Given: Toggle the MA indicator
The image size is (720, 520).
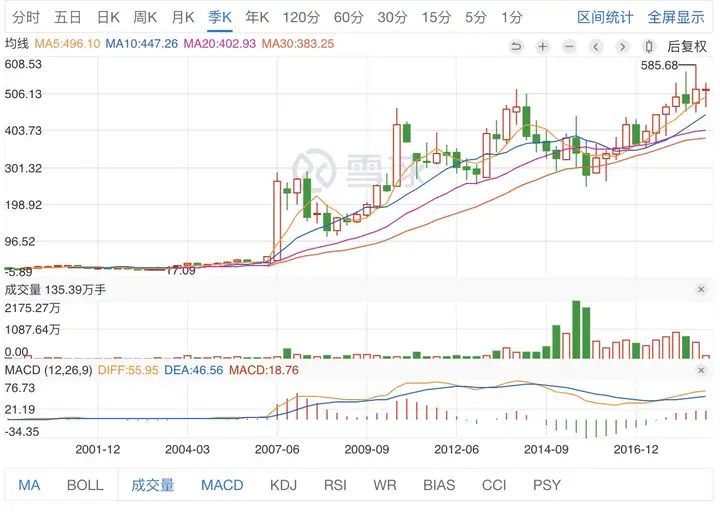Looking at the screenshot, I should [x=29, y=485].
